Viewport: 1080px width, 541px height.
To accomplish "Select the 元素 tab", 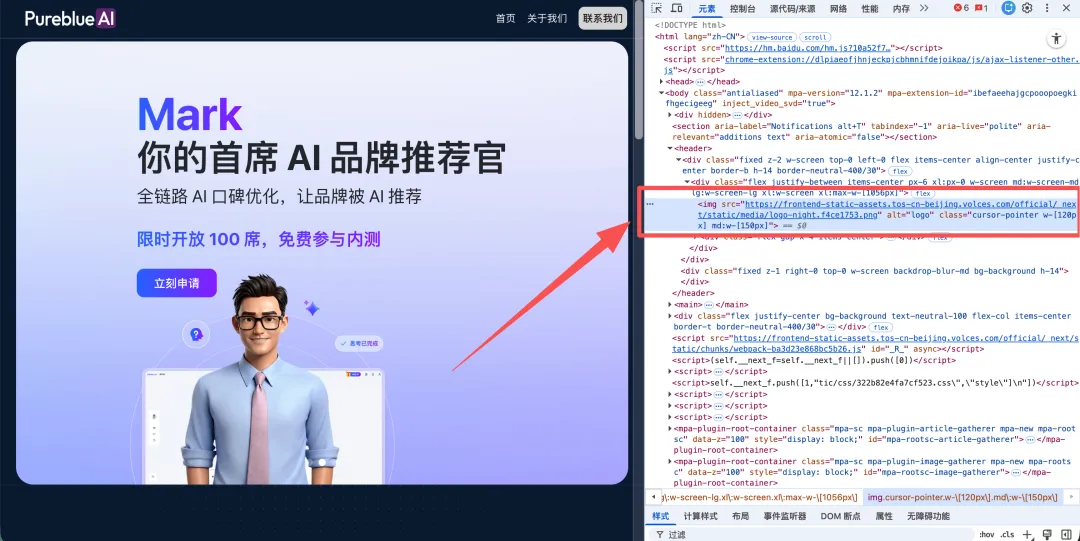I will point(707,9).
